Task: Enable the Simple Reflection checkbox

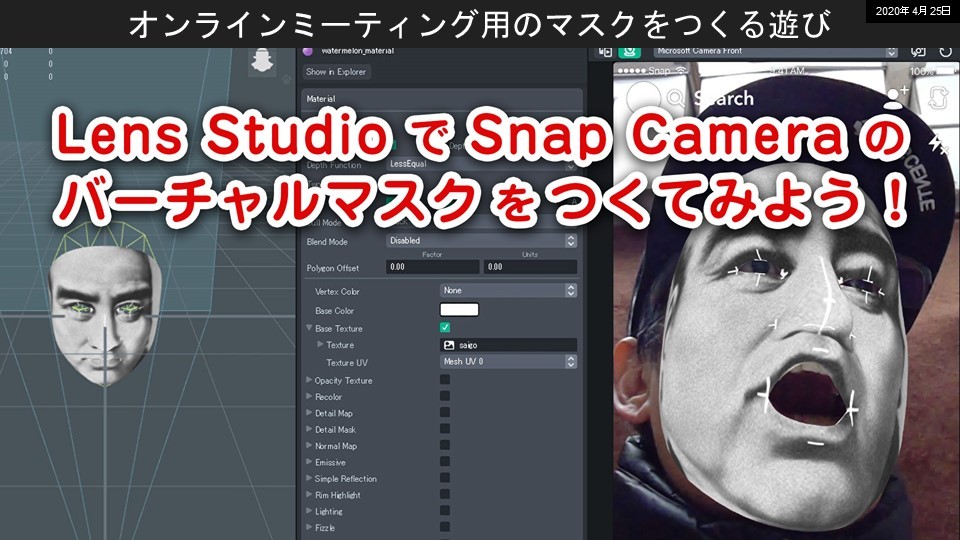Action: (x=445, y=478)
